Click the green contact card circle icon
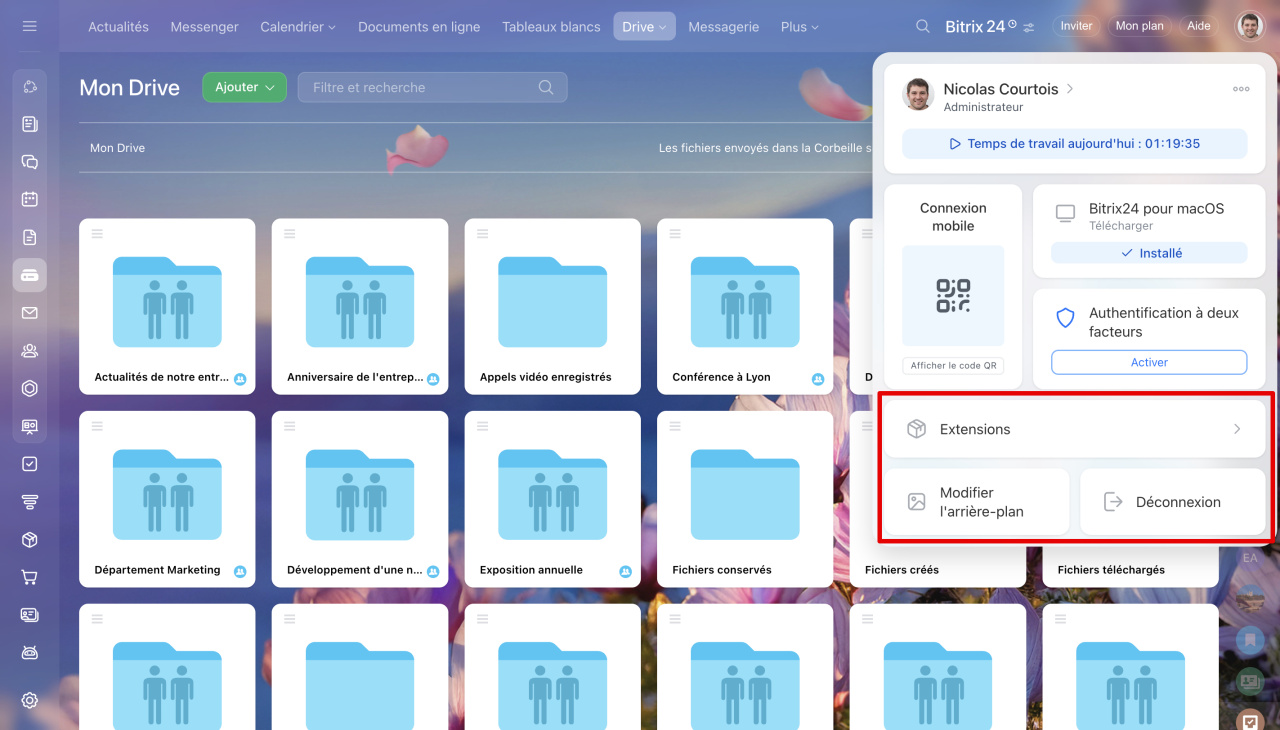The image size is (1280, 730). 1249,681
